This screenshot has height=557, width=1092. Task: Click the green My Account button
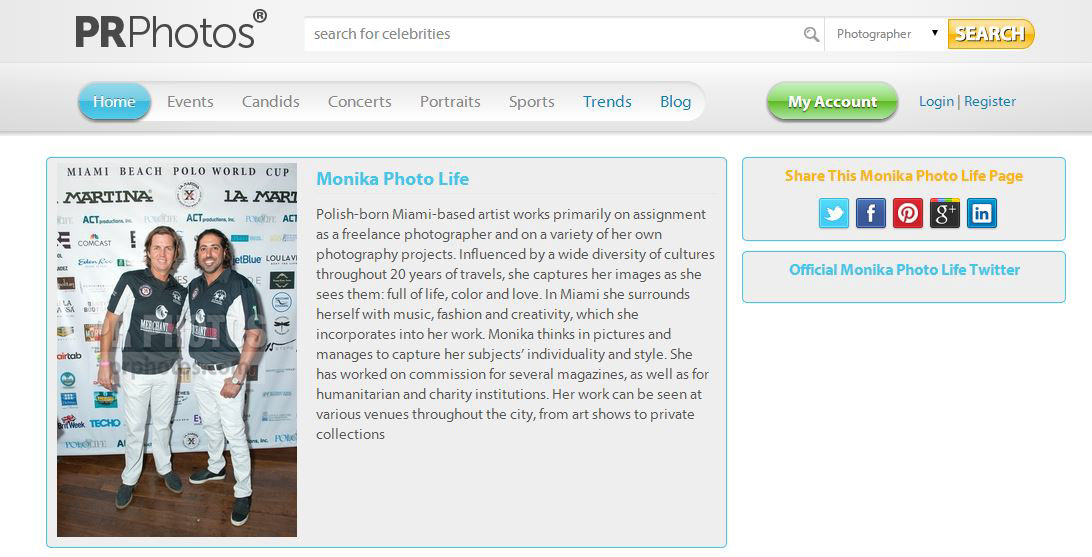click(832, 102)
